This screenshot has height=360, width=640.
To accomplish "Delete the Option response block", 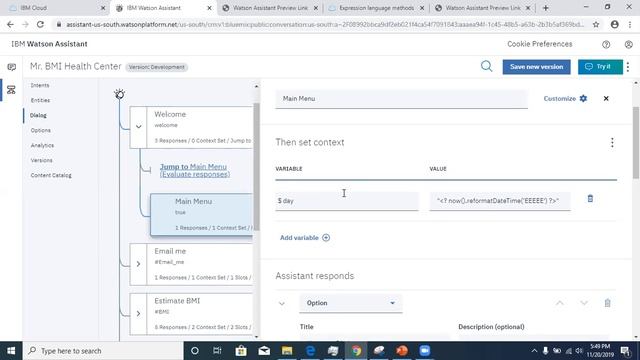I will pyautogui.click(x=607, y=303).
